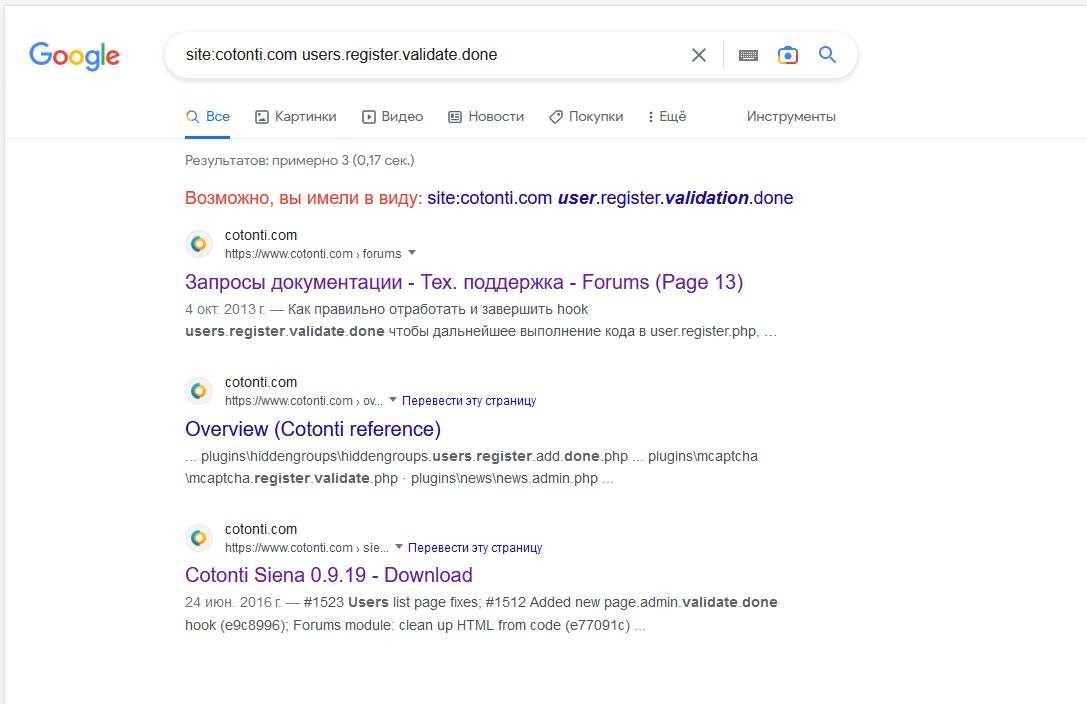Image resolution: width=1087 pixels, height=704 pixels.
Task: Click suggested query user.register.validation.done
Action: tap(610, 198)
